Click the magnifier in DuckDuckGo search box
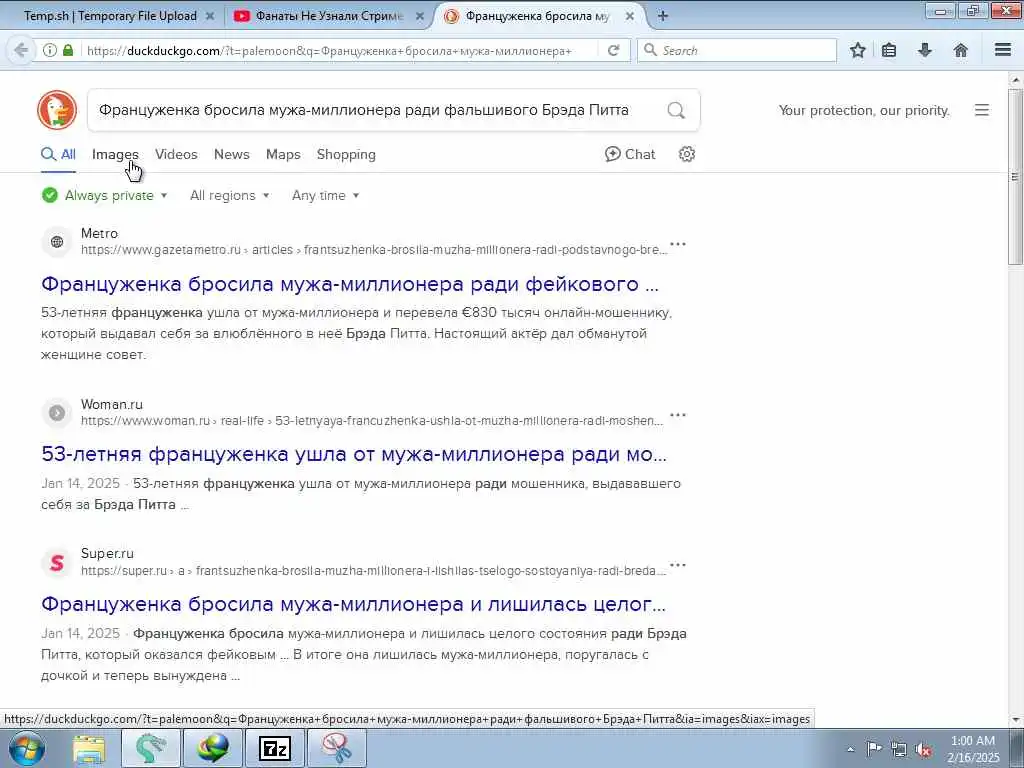The image size is (1024, 768). 676,110
